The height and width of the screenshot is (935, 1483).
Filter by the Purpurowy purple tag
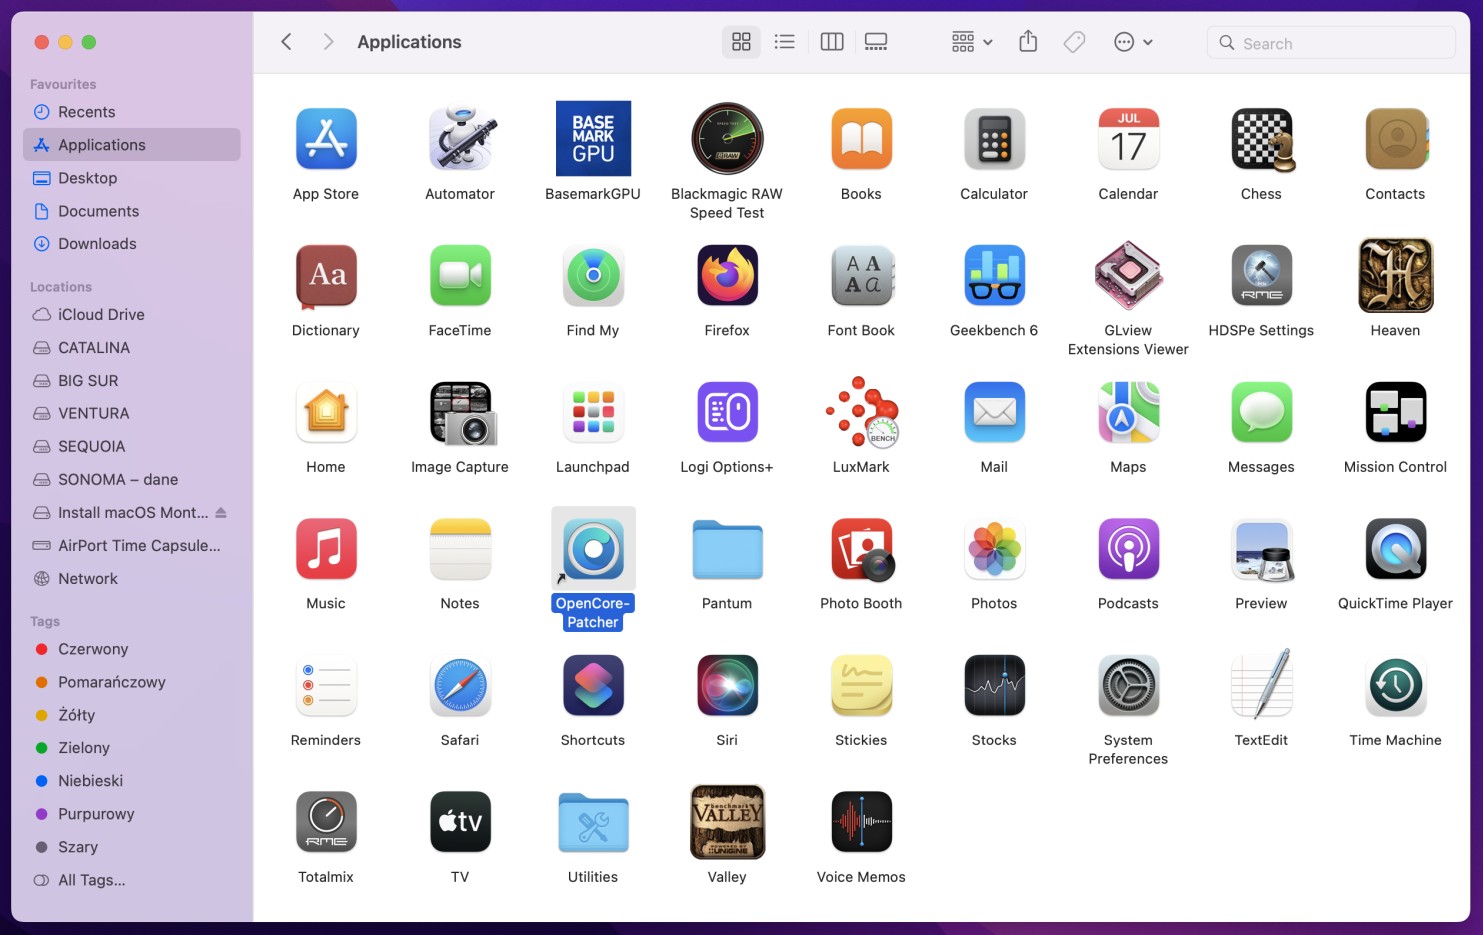pyautogui.click(x=132, y=814)
